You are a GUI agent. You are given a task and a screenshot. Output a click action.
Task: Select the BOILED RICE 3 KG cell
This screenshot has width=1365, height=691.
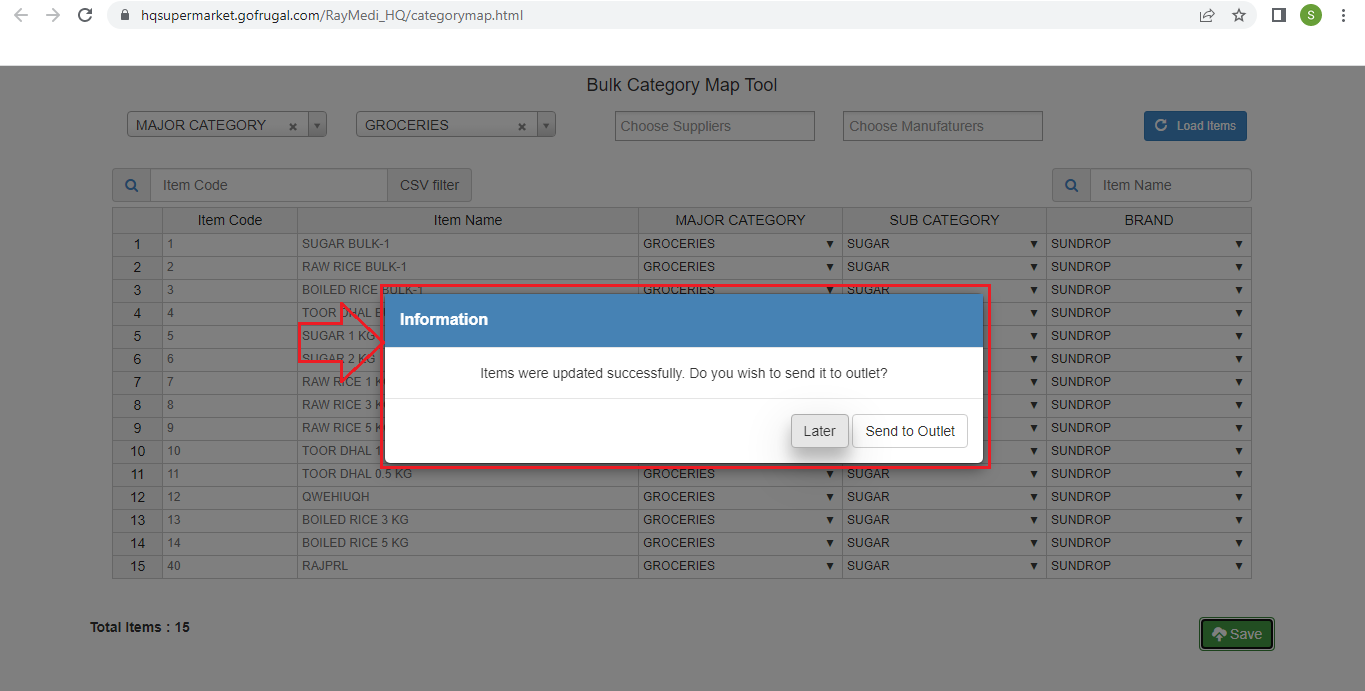pos(468,520)
